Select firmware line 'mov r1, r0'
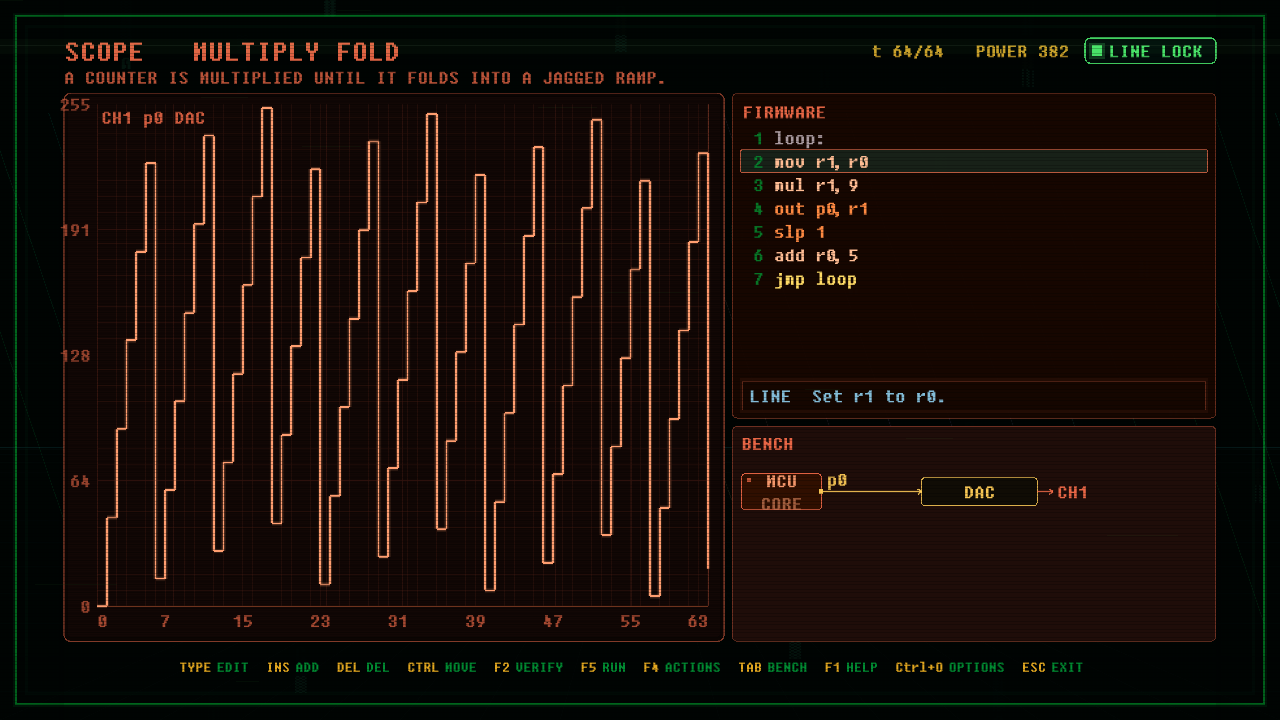 tap(974, 162)
